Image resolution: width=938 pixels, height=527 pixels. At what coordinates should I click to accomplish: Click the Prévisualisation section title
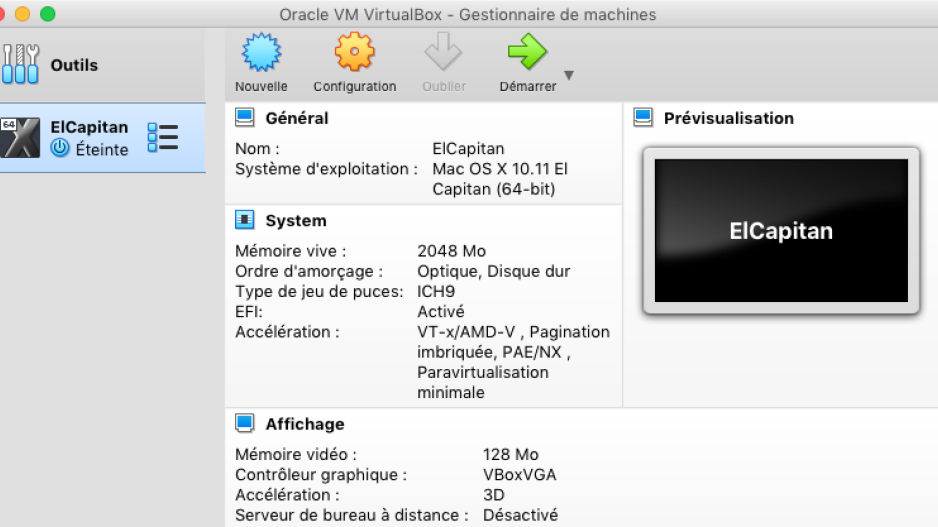[x=729, y=118]
